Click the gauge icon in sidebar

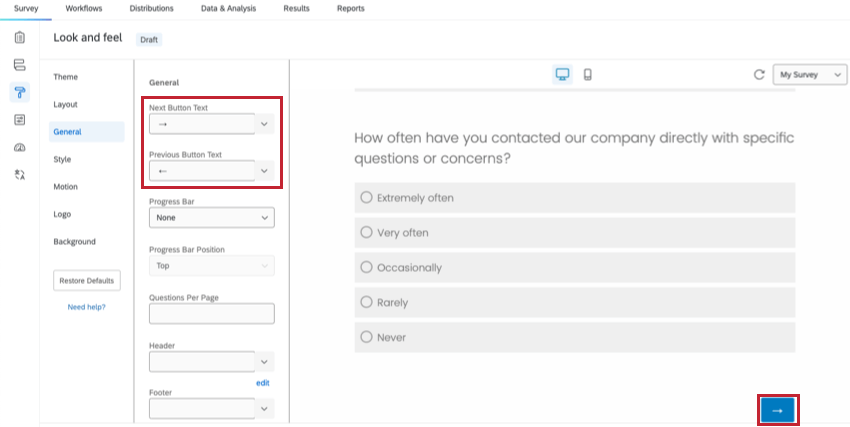point(19,147)
